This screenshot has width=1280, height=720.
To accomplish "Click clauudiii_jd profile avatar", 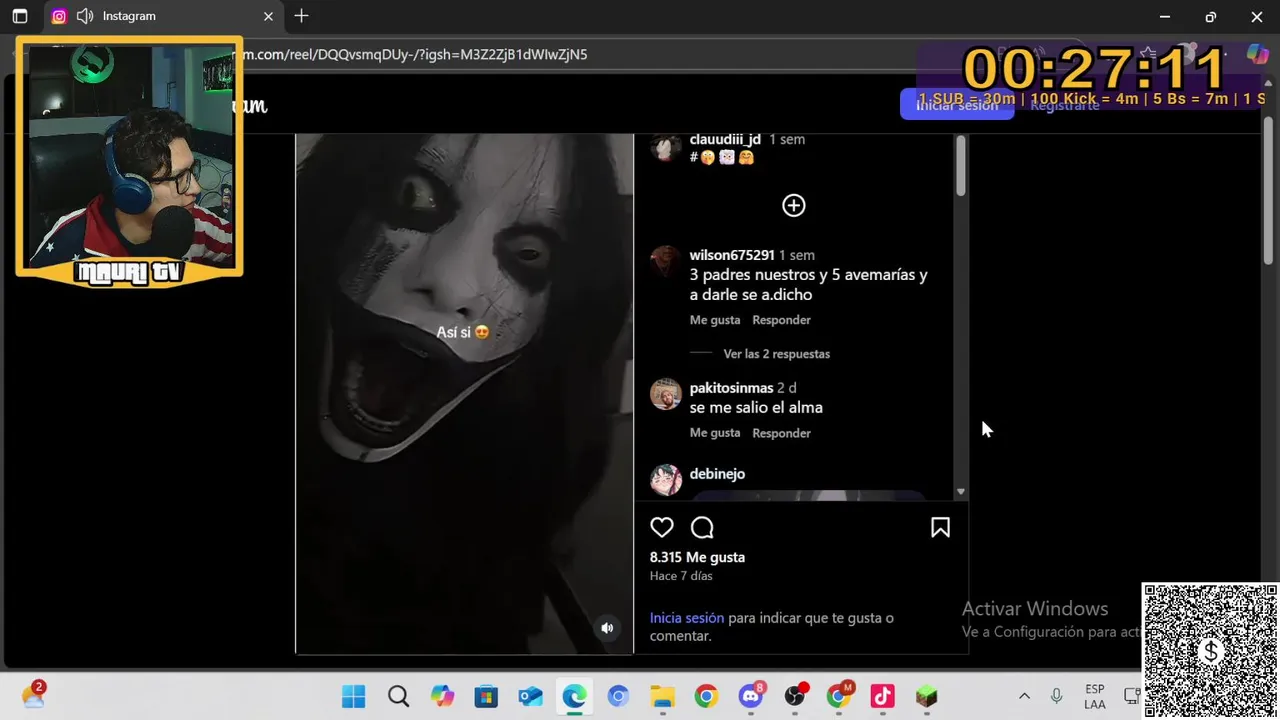I will (666, 147).
